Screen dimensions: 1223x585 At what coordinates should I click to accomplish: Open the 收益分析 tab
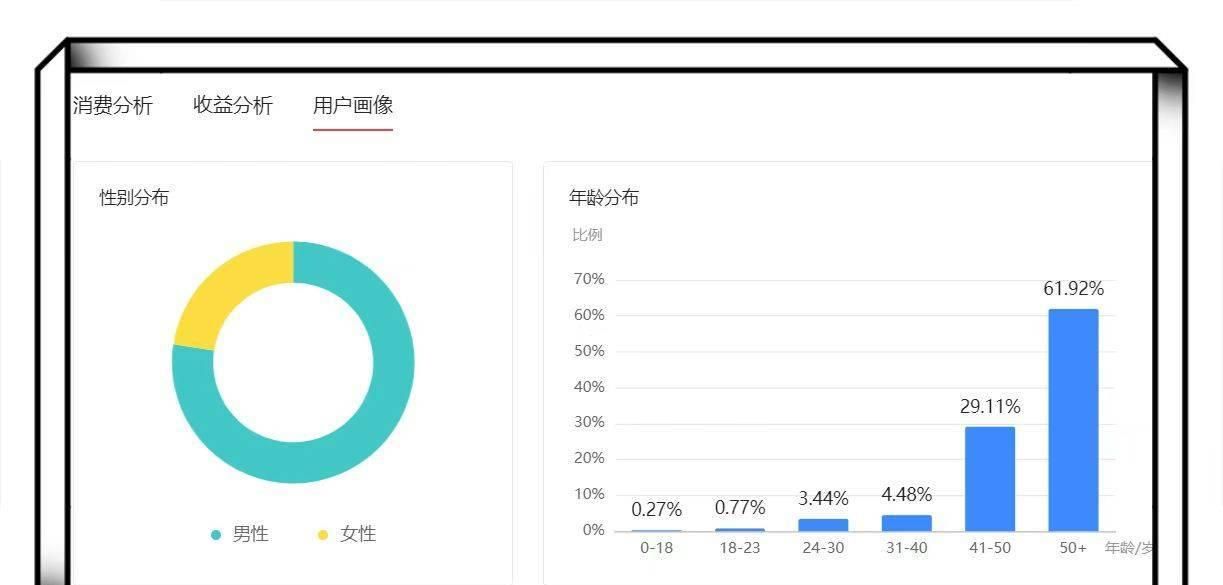pos(233,106)
